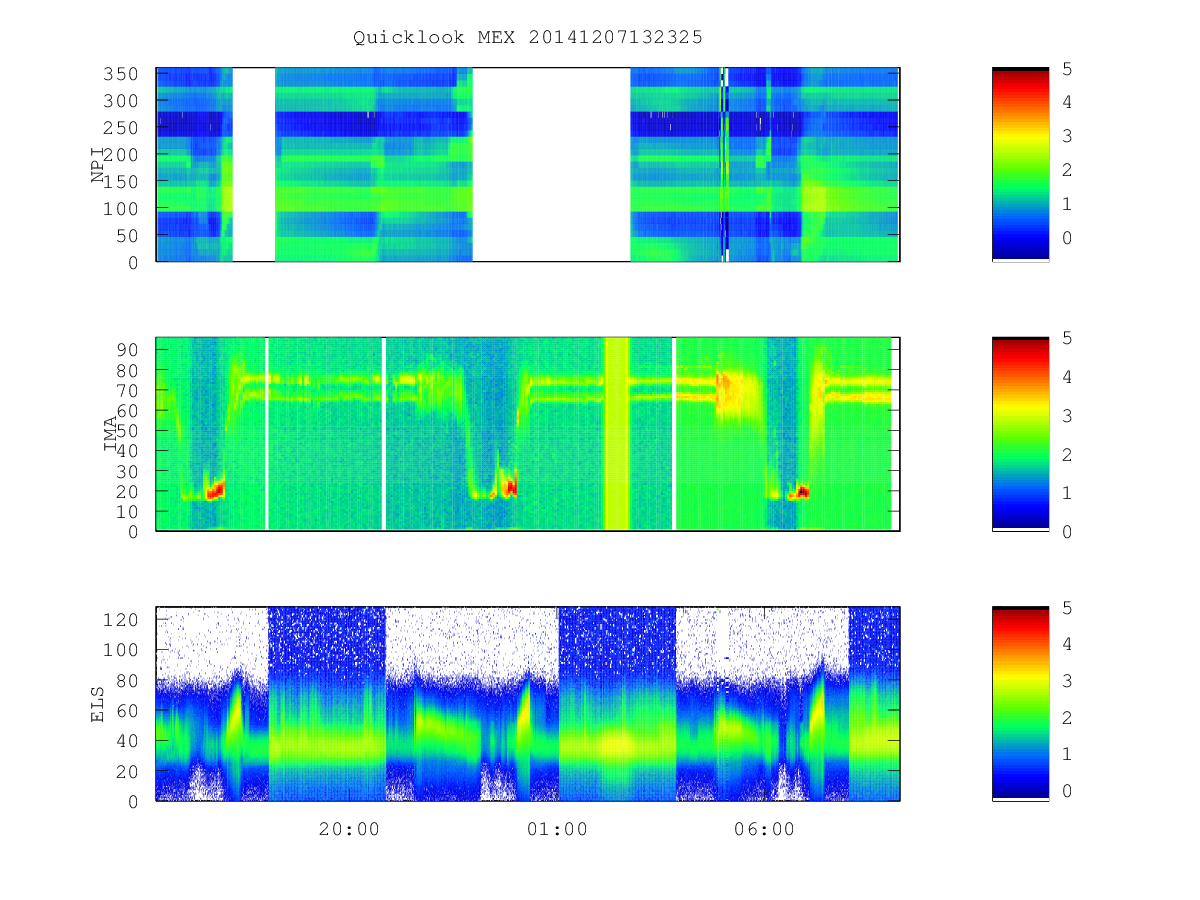Click the 3 label on NPI colorbar
This screenshot has width=1200, height=900.
click(x=1067, y=136)
